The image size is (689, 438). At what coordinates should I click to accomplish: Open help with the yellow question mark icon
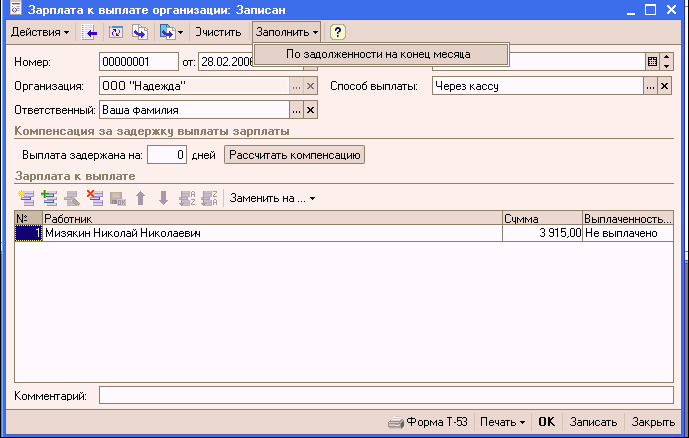point(338,32)
